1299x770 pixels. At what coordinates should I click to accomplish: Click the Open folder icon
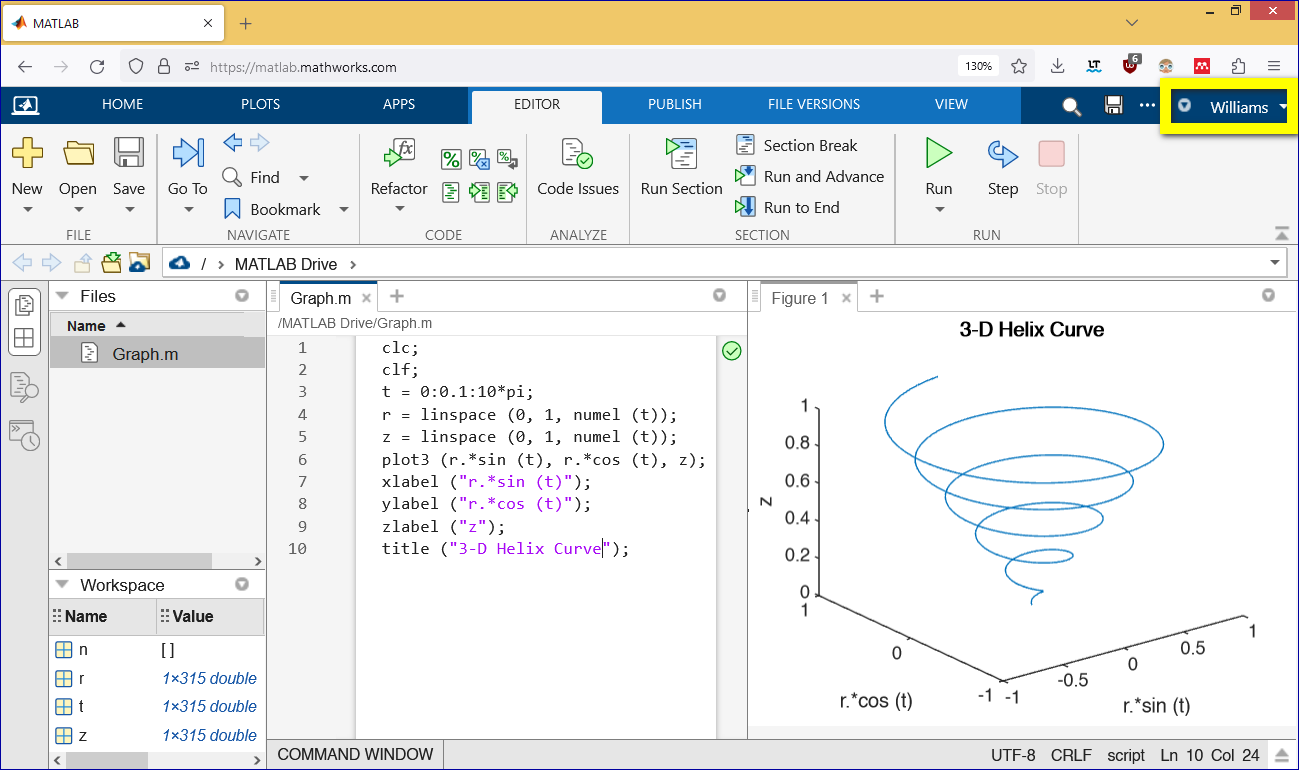[78, 153]
